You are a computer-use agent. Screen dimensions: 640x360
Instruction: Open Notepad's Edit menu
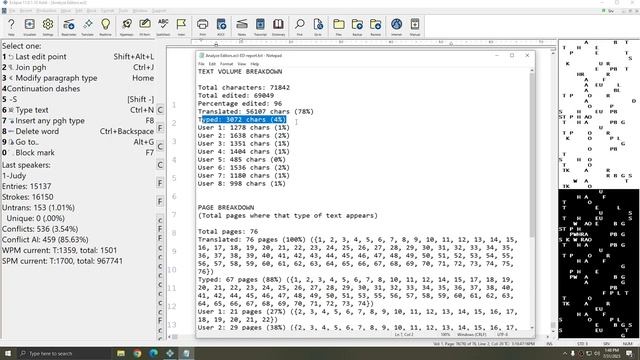tap(212, 64)
